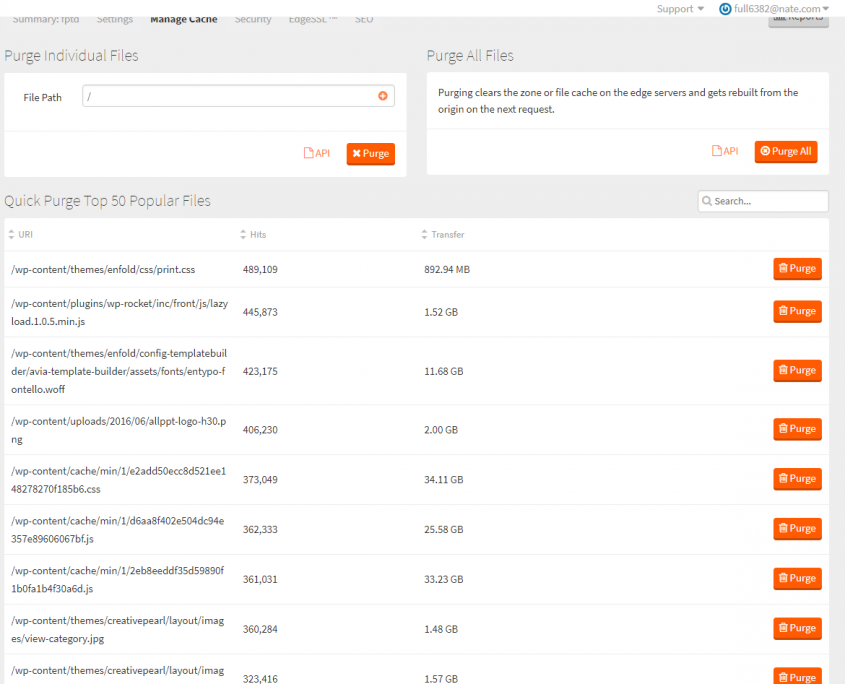The image size is (845, 684).
Task: Purge the print.css file
Action: [x=797, y=269]
